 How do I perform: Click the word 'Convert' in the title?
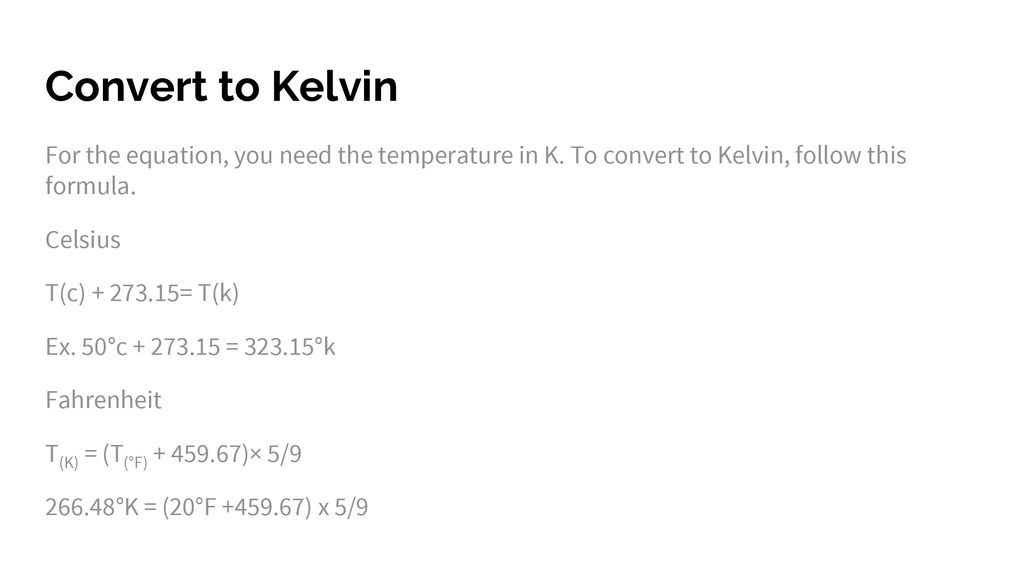pyautogui.click(x=126, y=86)
